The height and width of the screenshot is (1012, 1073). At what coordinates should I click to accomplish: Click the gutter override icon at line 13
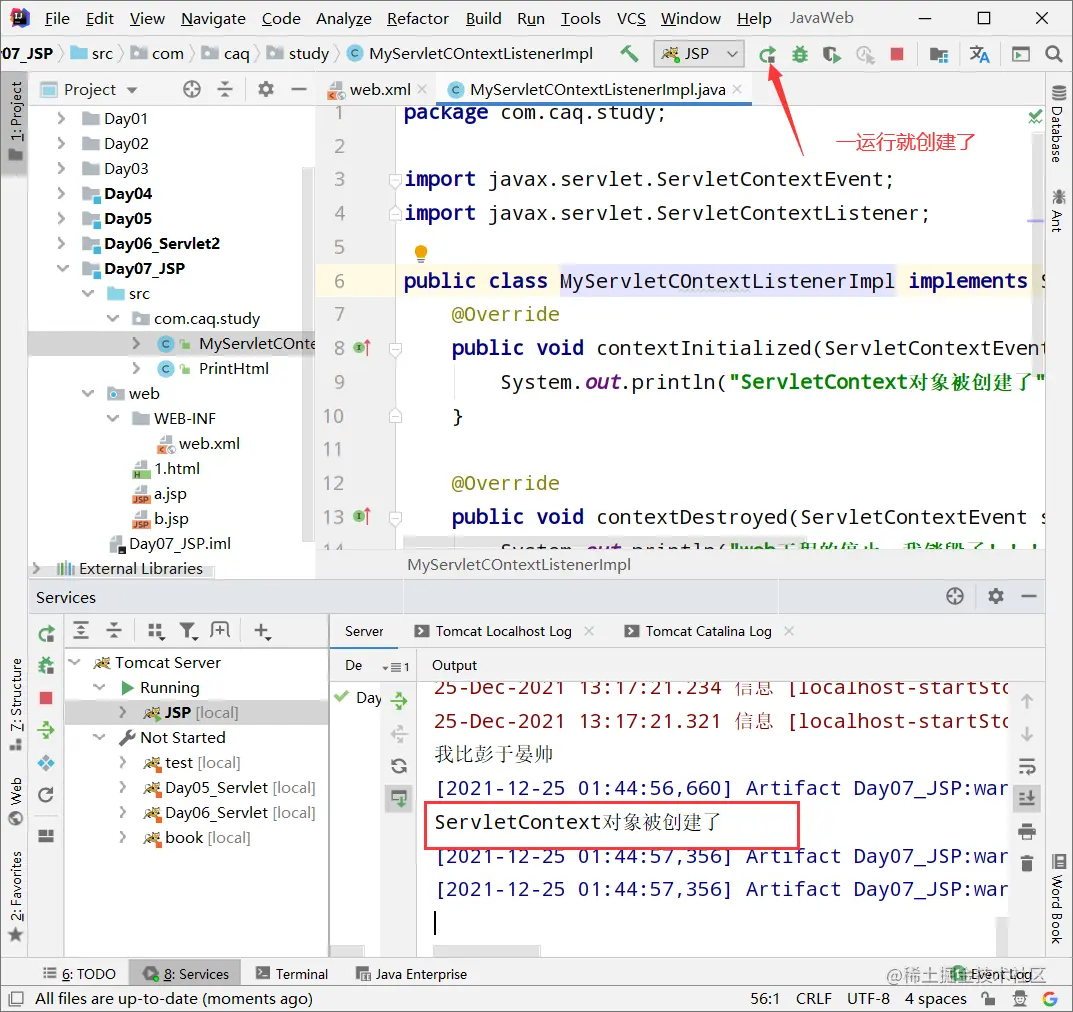362,517
